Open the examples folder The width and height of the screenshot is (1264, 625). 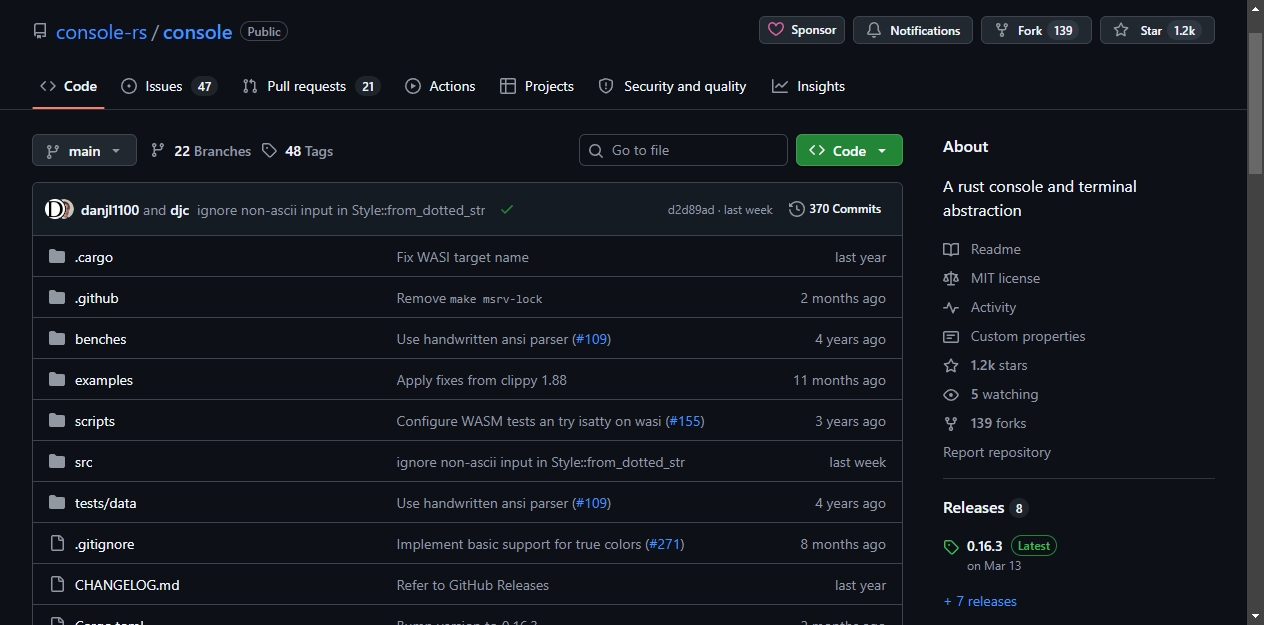click(x=104, y=380)
